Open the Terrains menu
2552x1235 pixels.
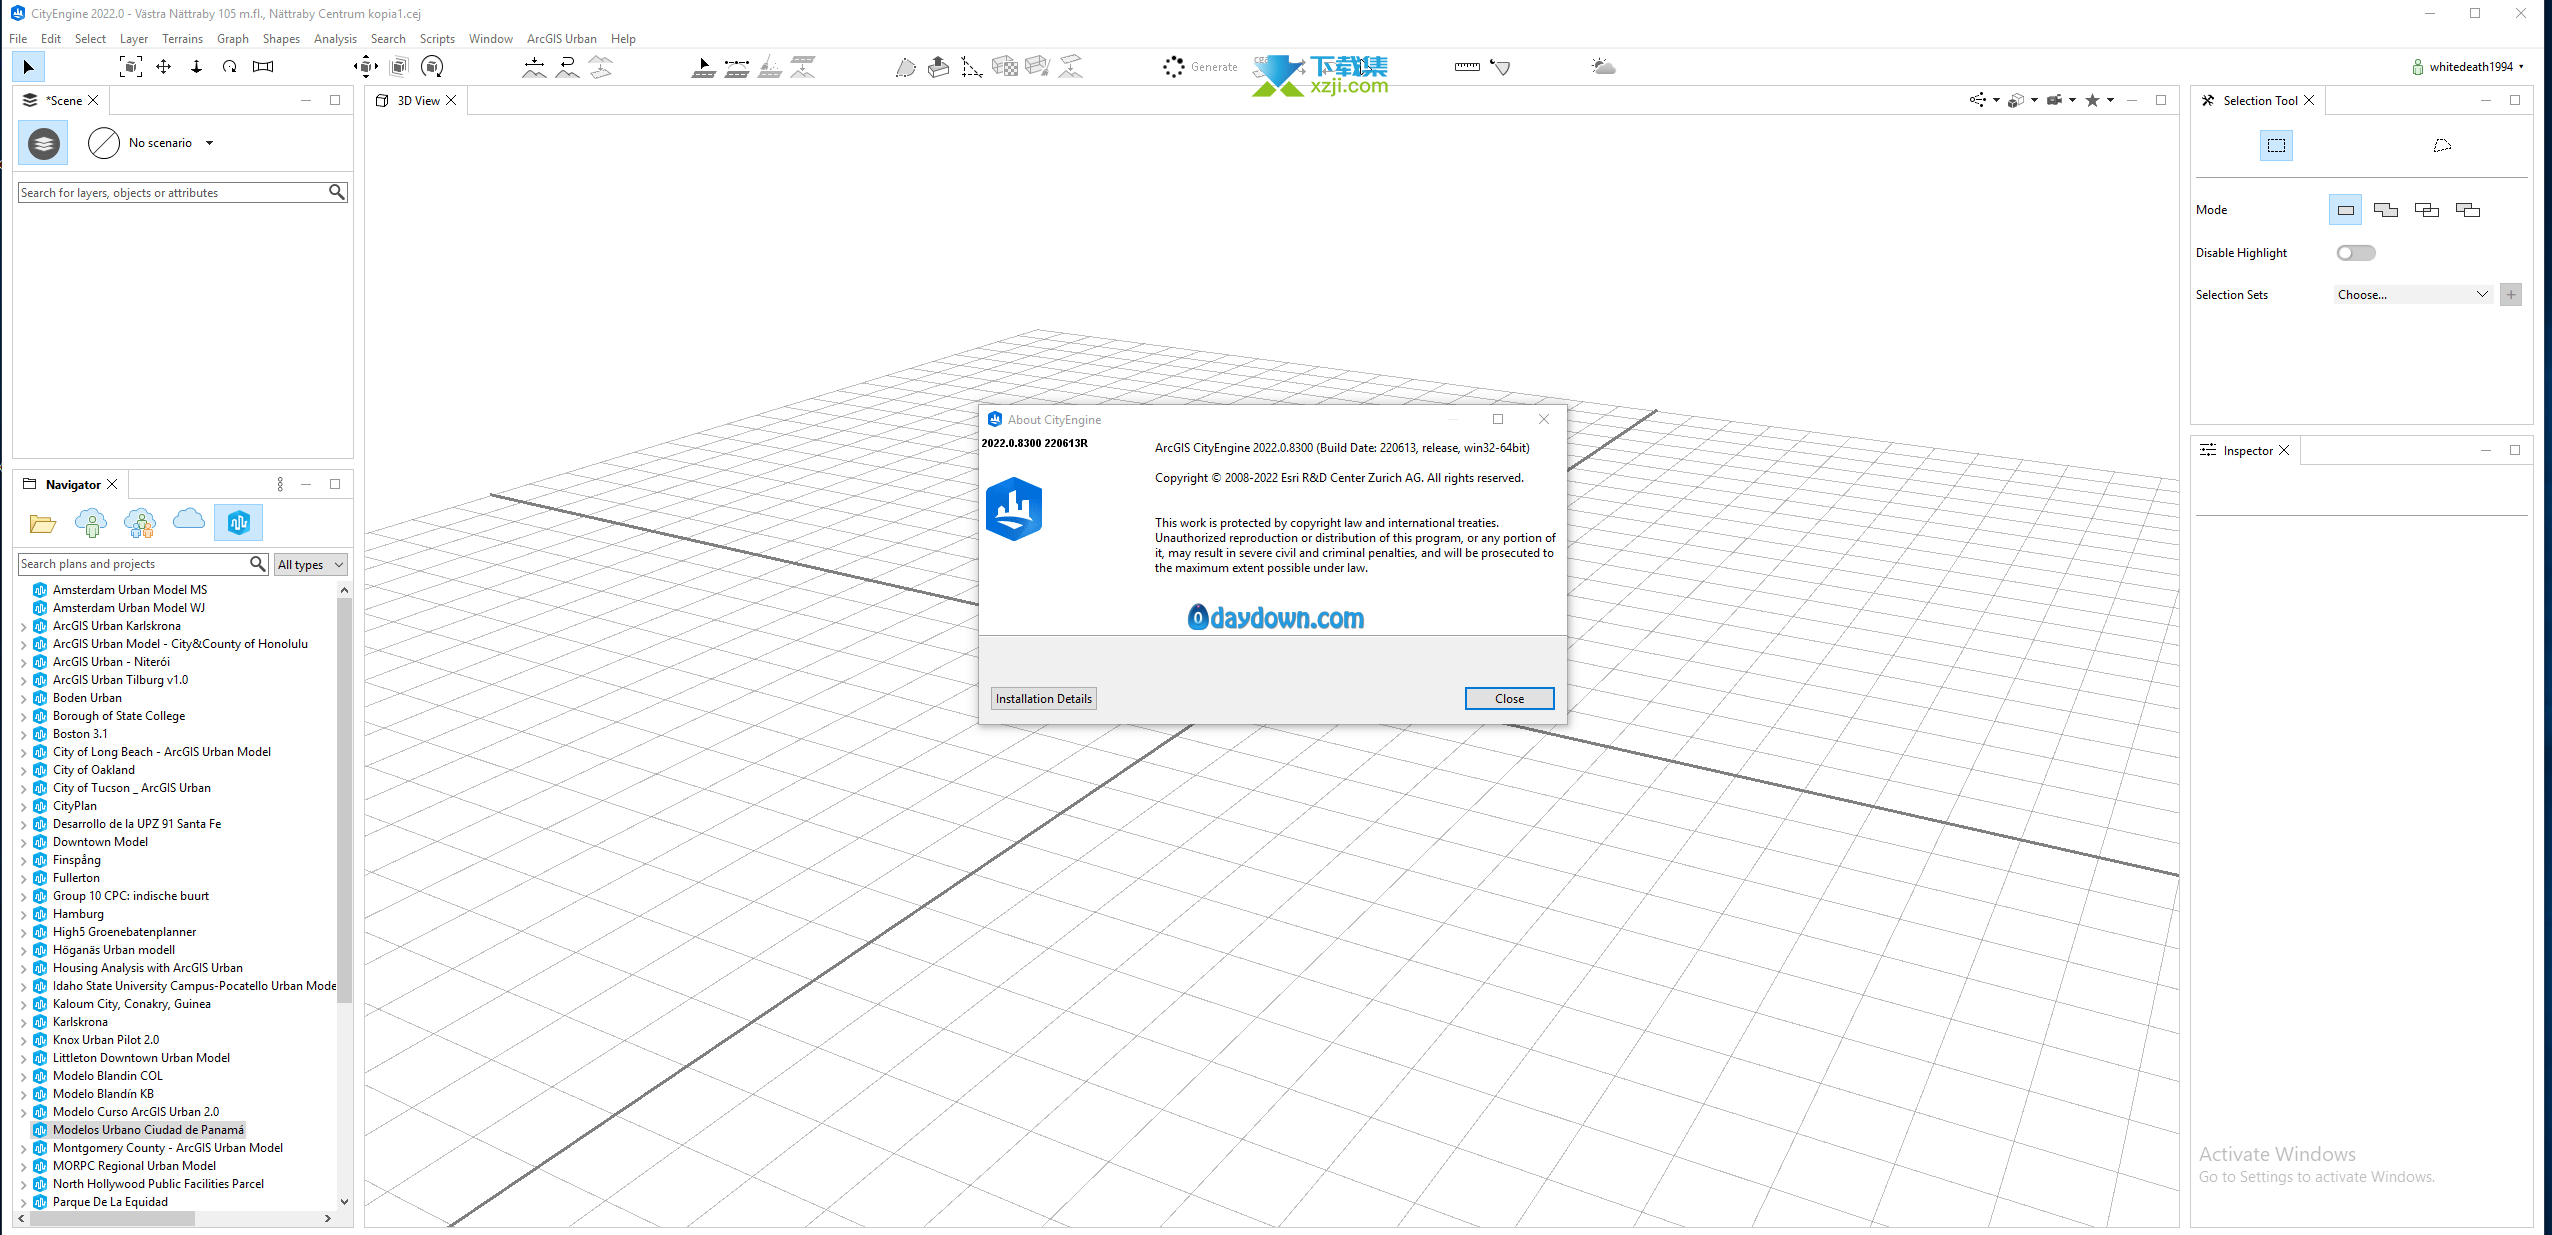[x=182, y=39]
